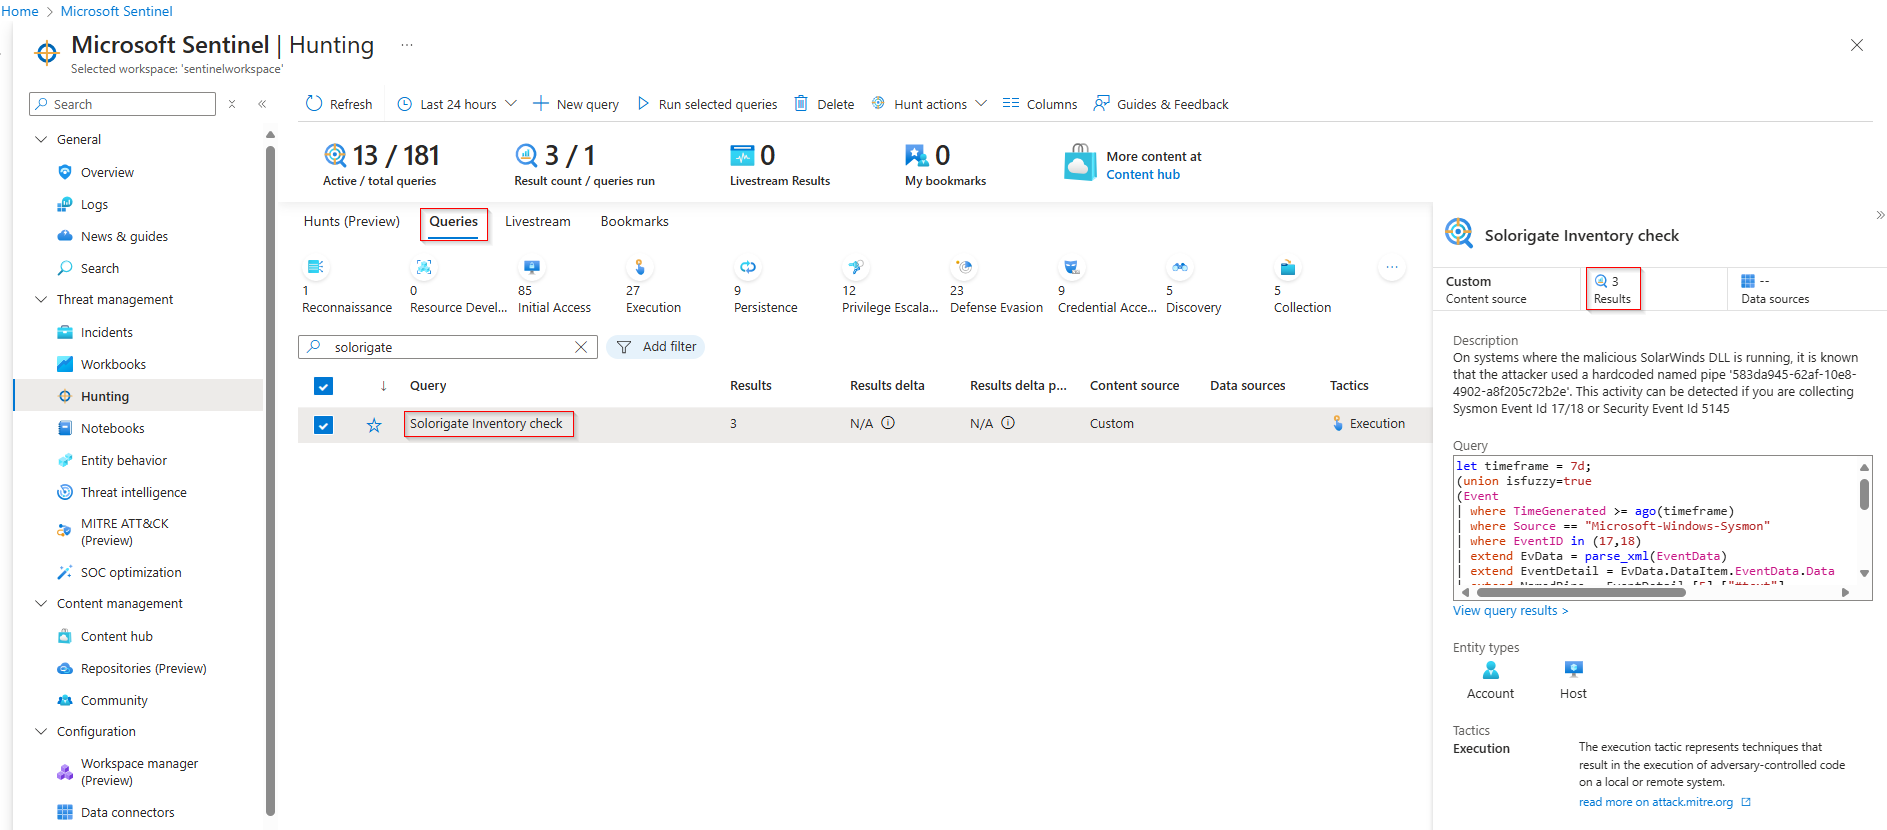
Task: Click the Resource Development tactic icon
Action: 424,267
